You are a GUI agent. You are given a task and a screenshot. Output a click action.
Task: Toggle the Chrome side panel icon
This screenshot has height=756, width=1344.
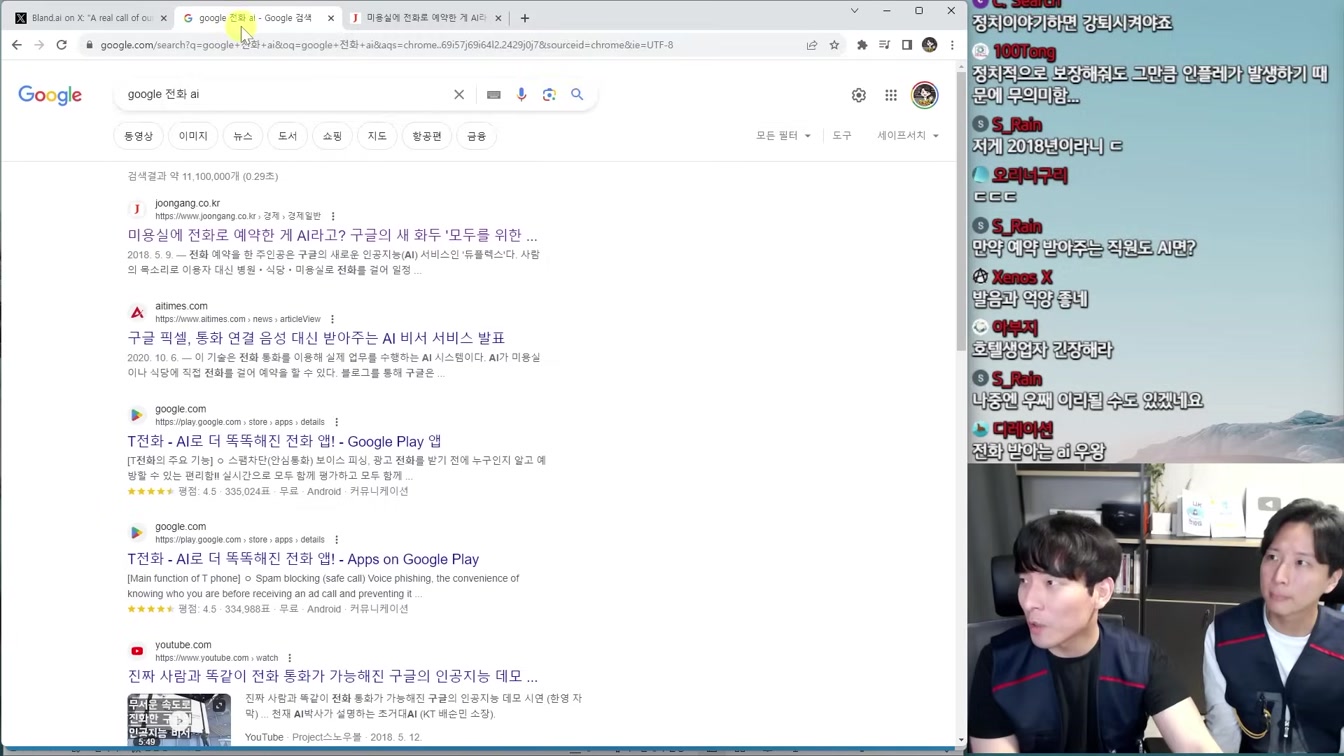tap(907, 45)
